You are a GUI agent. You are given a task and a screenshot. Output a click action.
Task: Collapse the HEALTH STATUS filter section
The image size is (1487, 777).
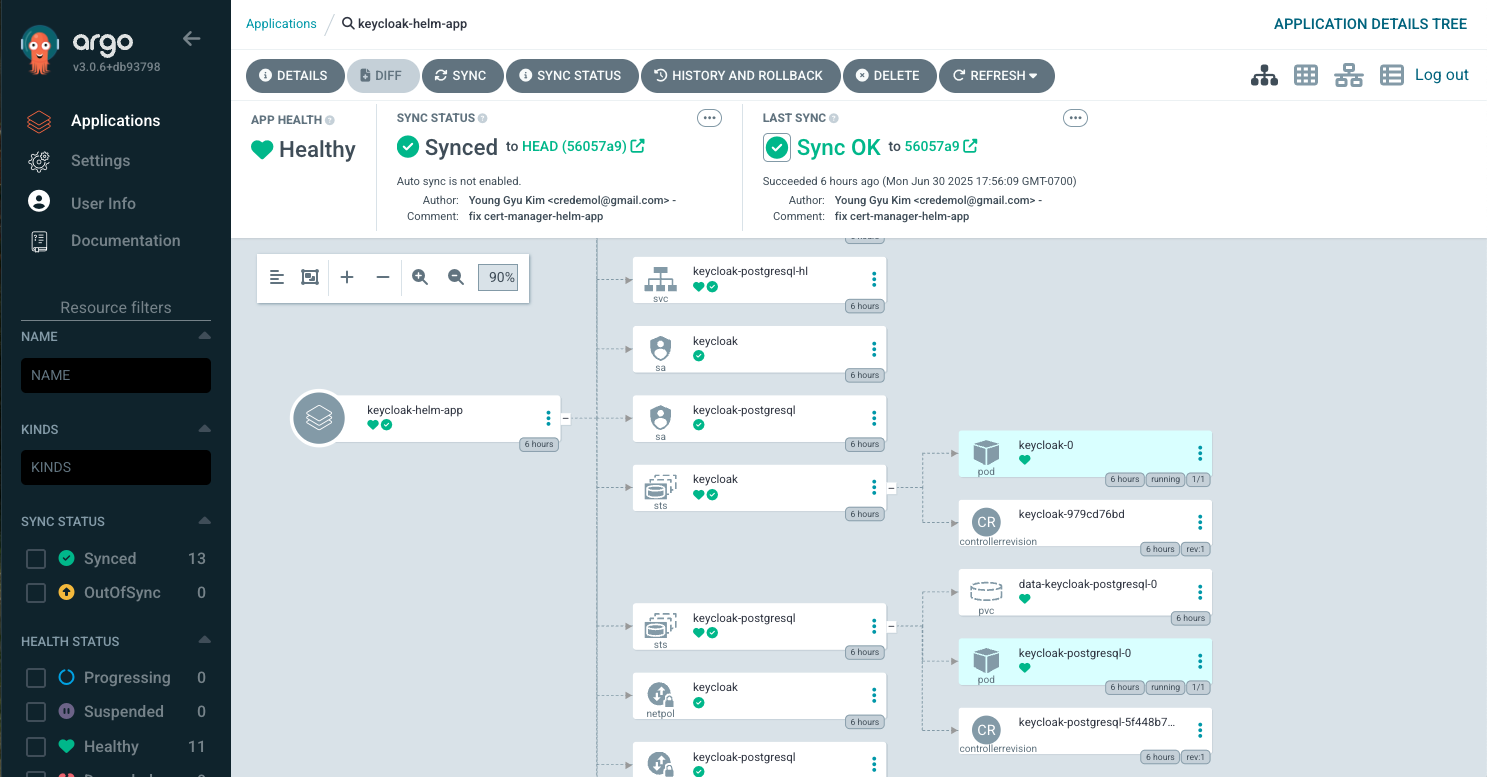coord(204,641)
